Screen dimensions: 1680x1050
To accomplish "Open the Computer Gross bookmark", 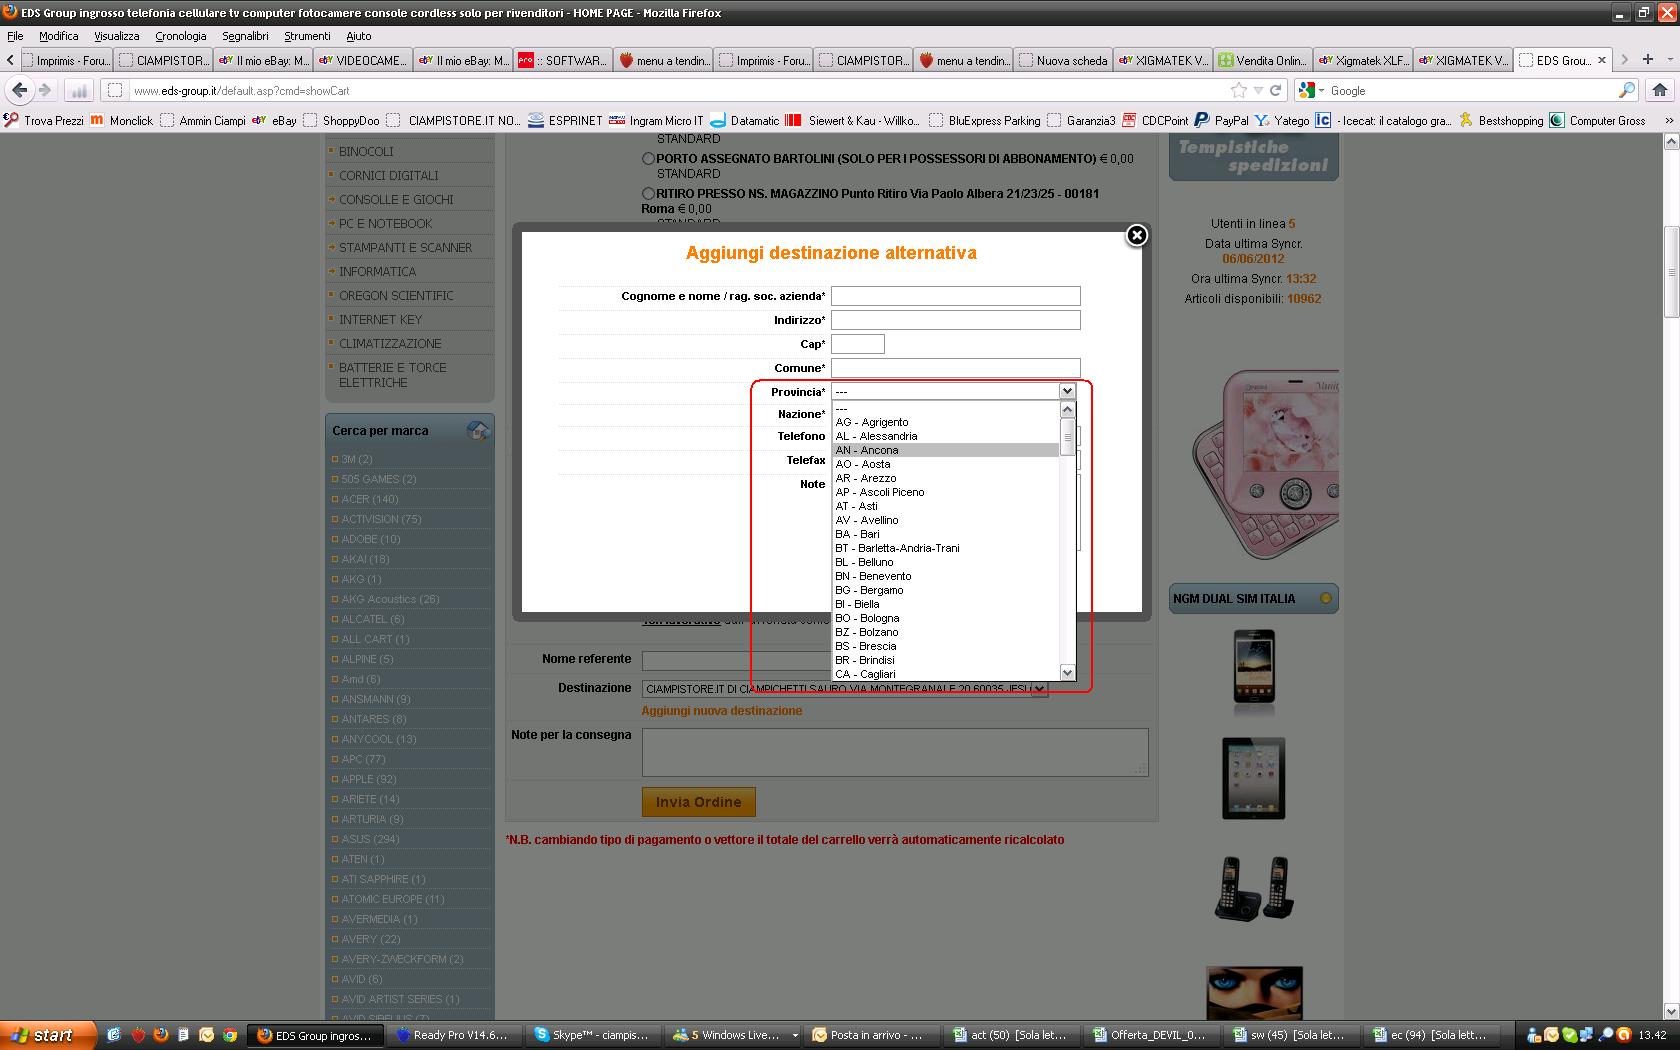I will pyautogui.click(x=1597, y=120).
